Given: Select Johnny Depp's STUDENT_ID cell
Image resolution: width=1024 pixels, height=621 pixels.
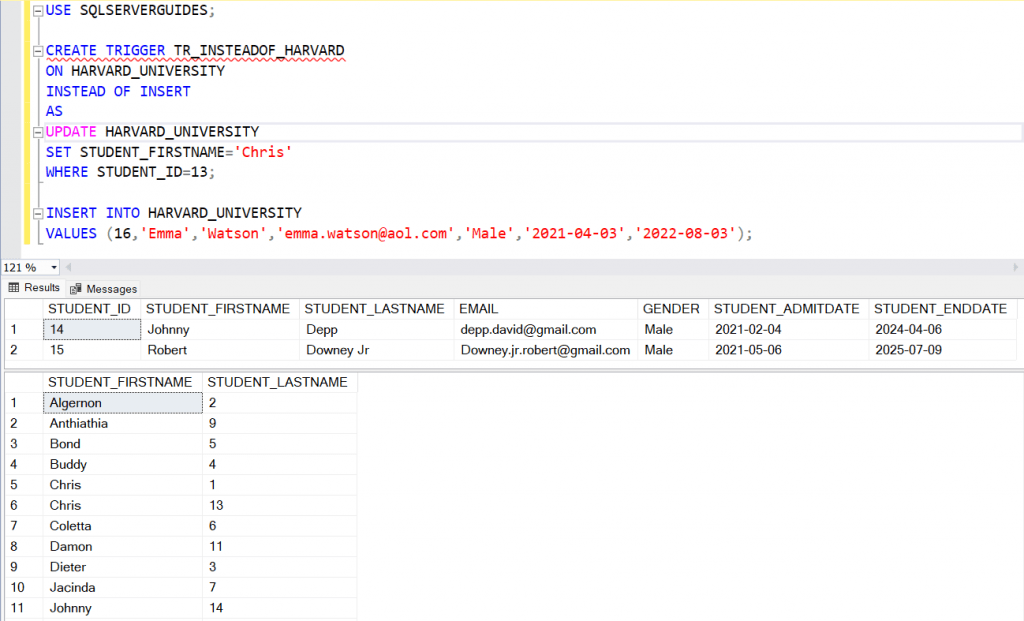Looking at the screenshot, I should (x=90, y=329).
